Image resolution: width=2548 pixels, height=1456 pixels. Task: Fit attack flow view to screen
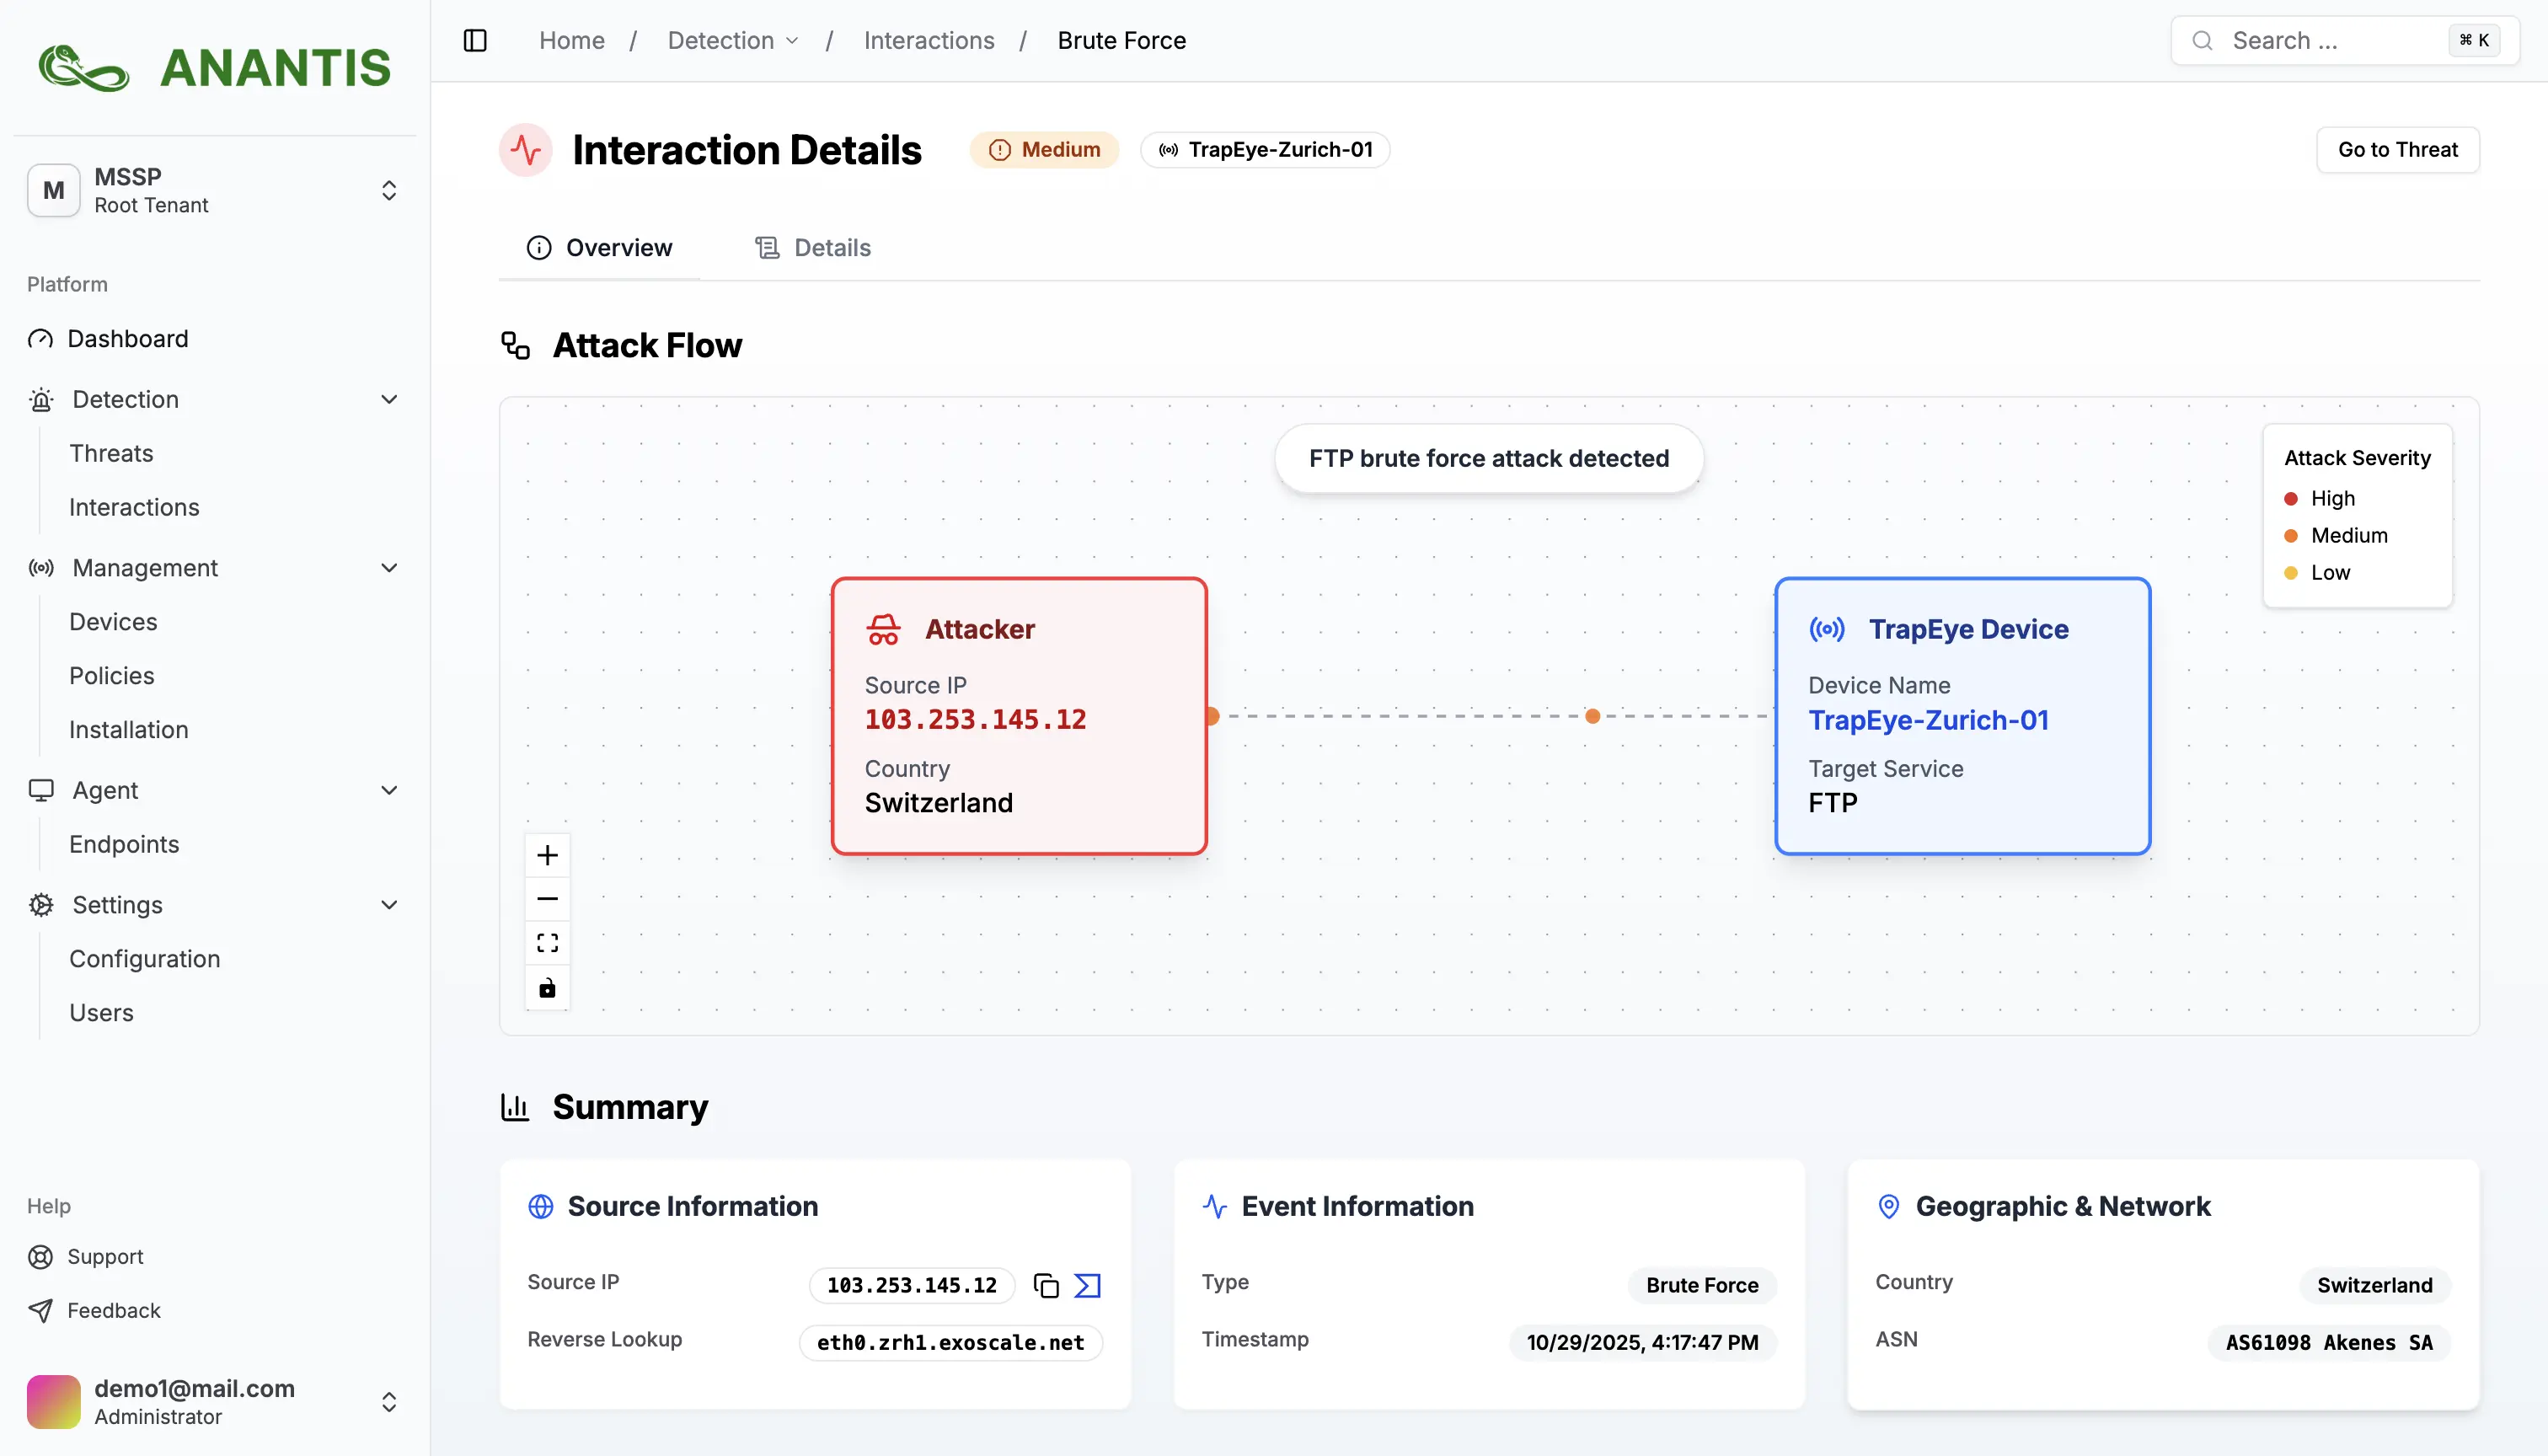[547, 943]
